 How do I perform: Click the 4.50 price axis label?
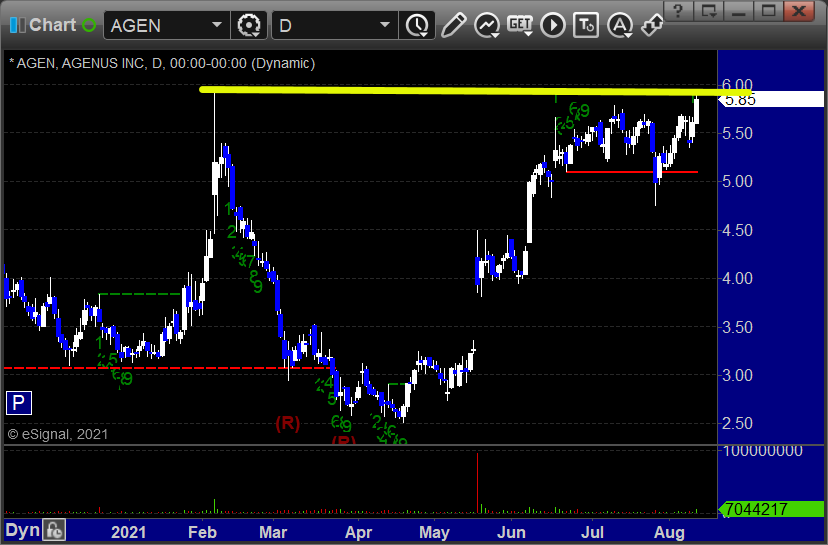pyautogui.click(x=737, y=230)
